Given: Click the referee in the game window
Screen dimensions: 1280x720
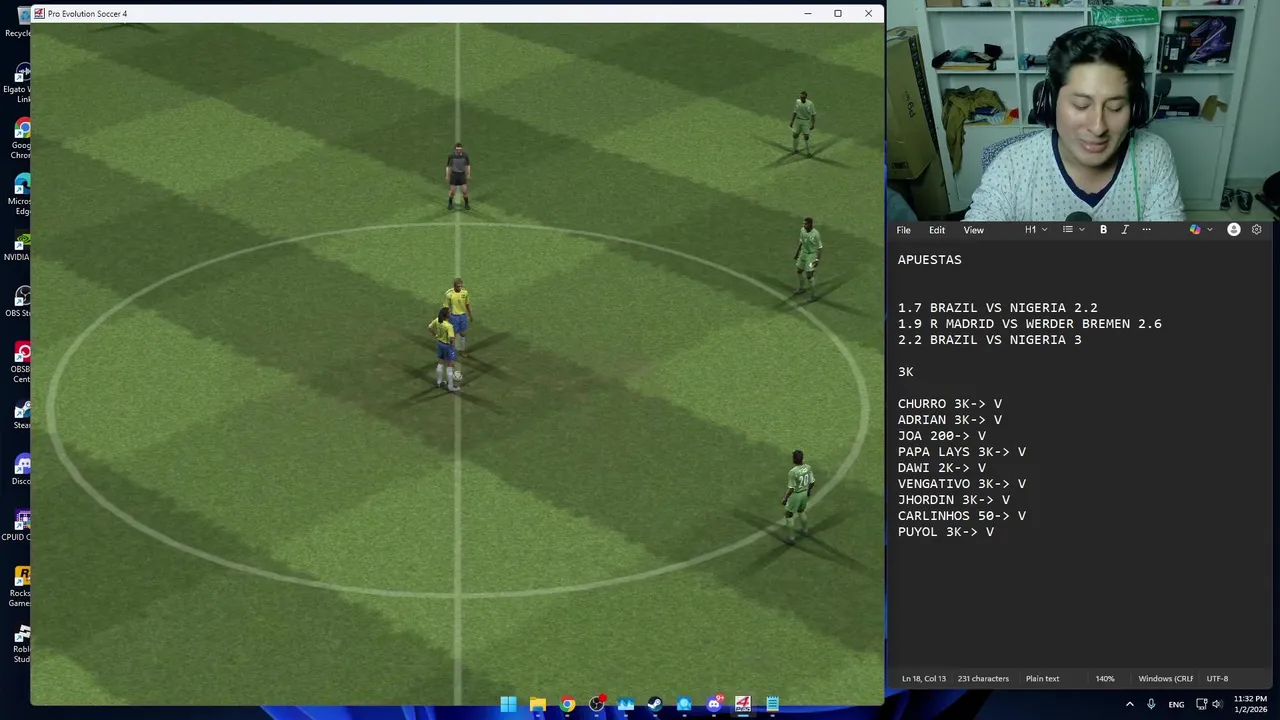Looking at the screenshot, I should [458, 176].
